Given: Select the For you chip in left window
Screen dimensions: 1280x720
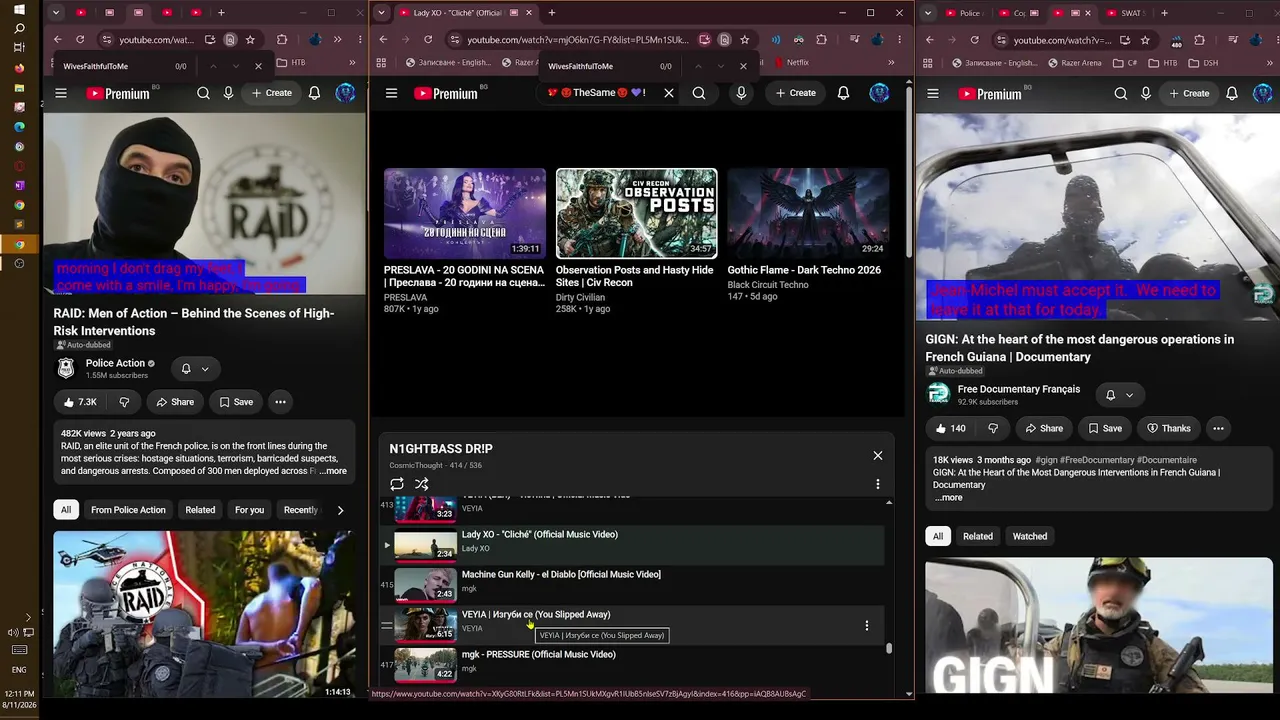Looking at the screenshot, I should pos(249,510).
